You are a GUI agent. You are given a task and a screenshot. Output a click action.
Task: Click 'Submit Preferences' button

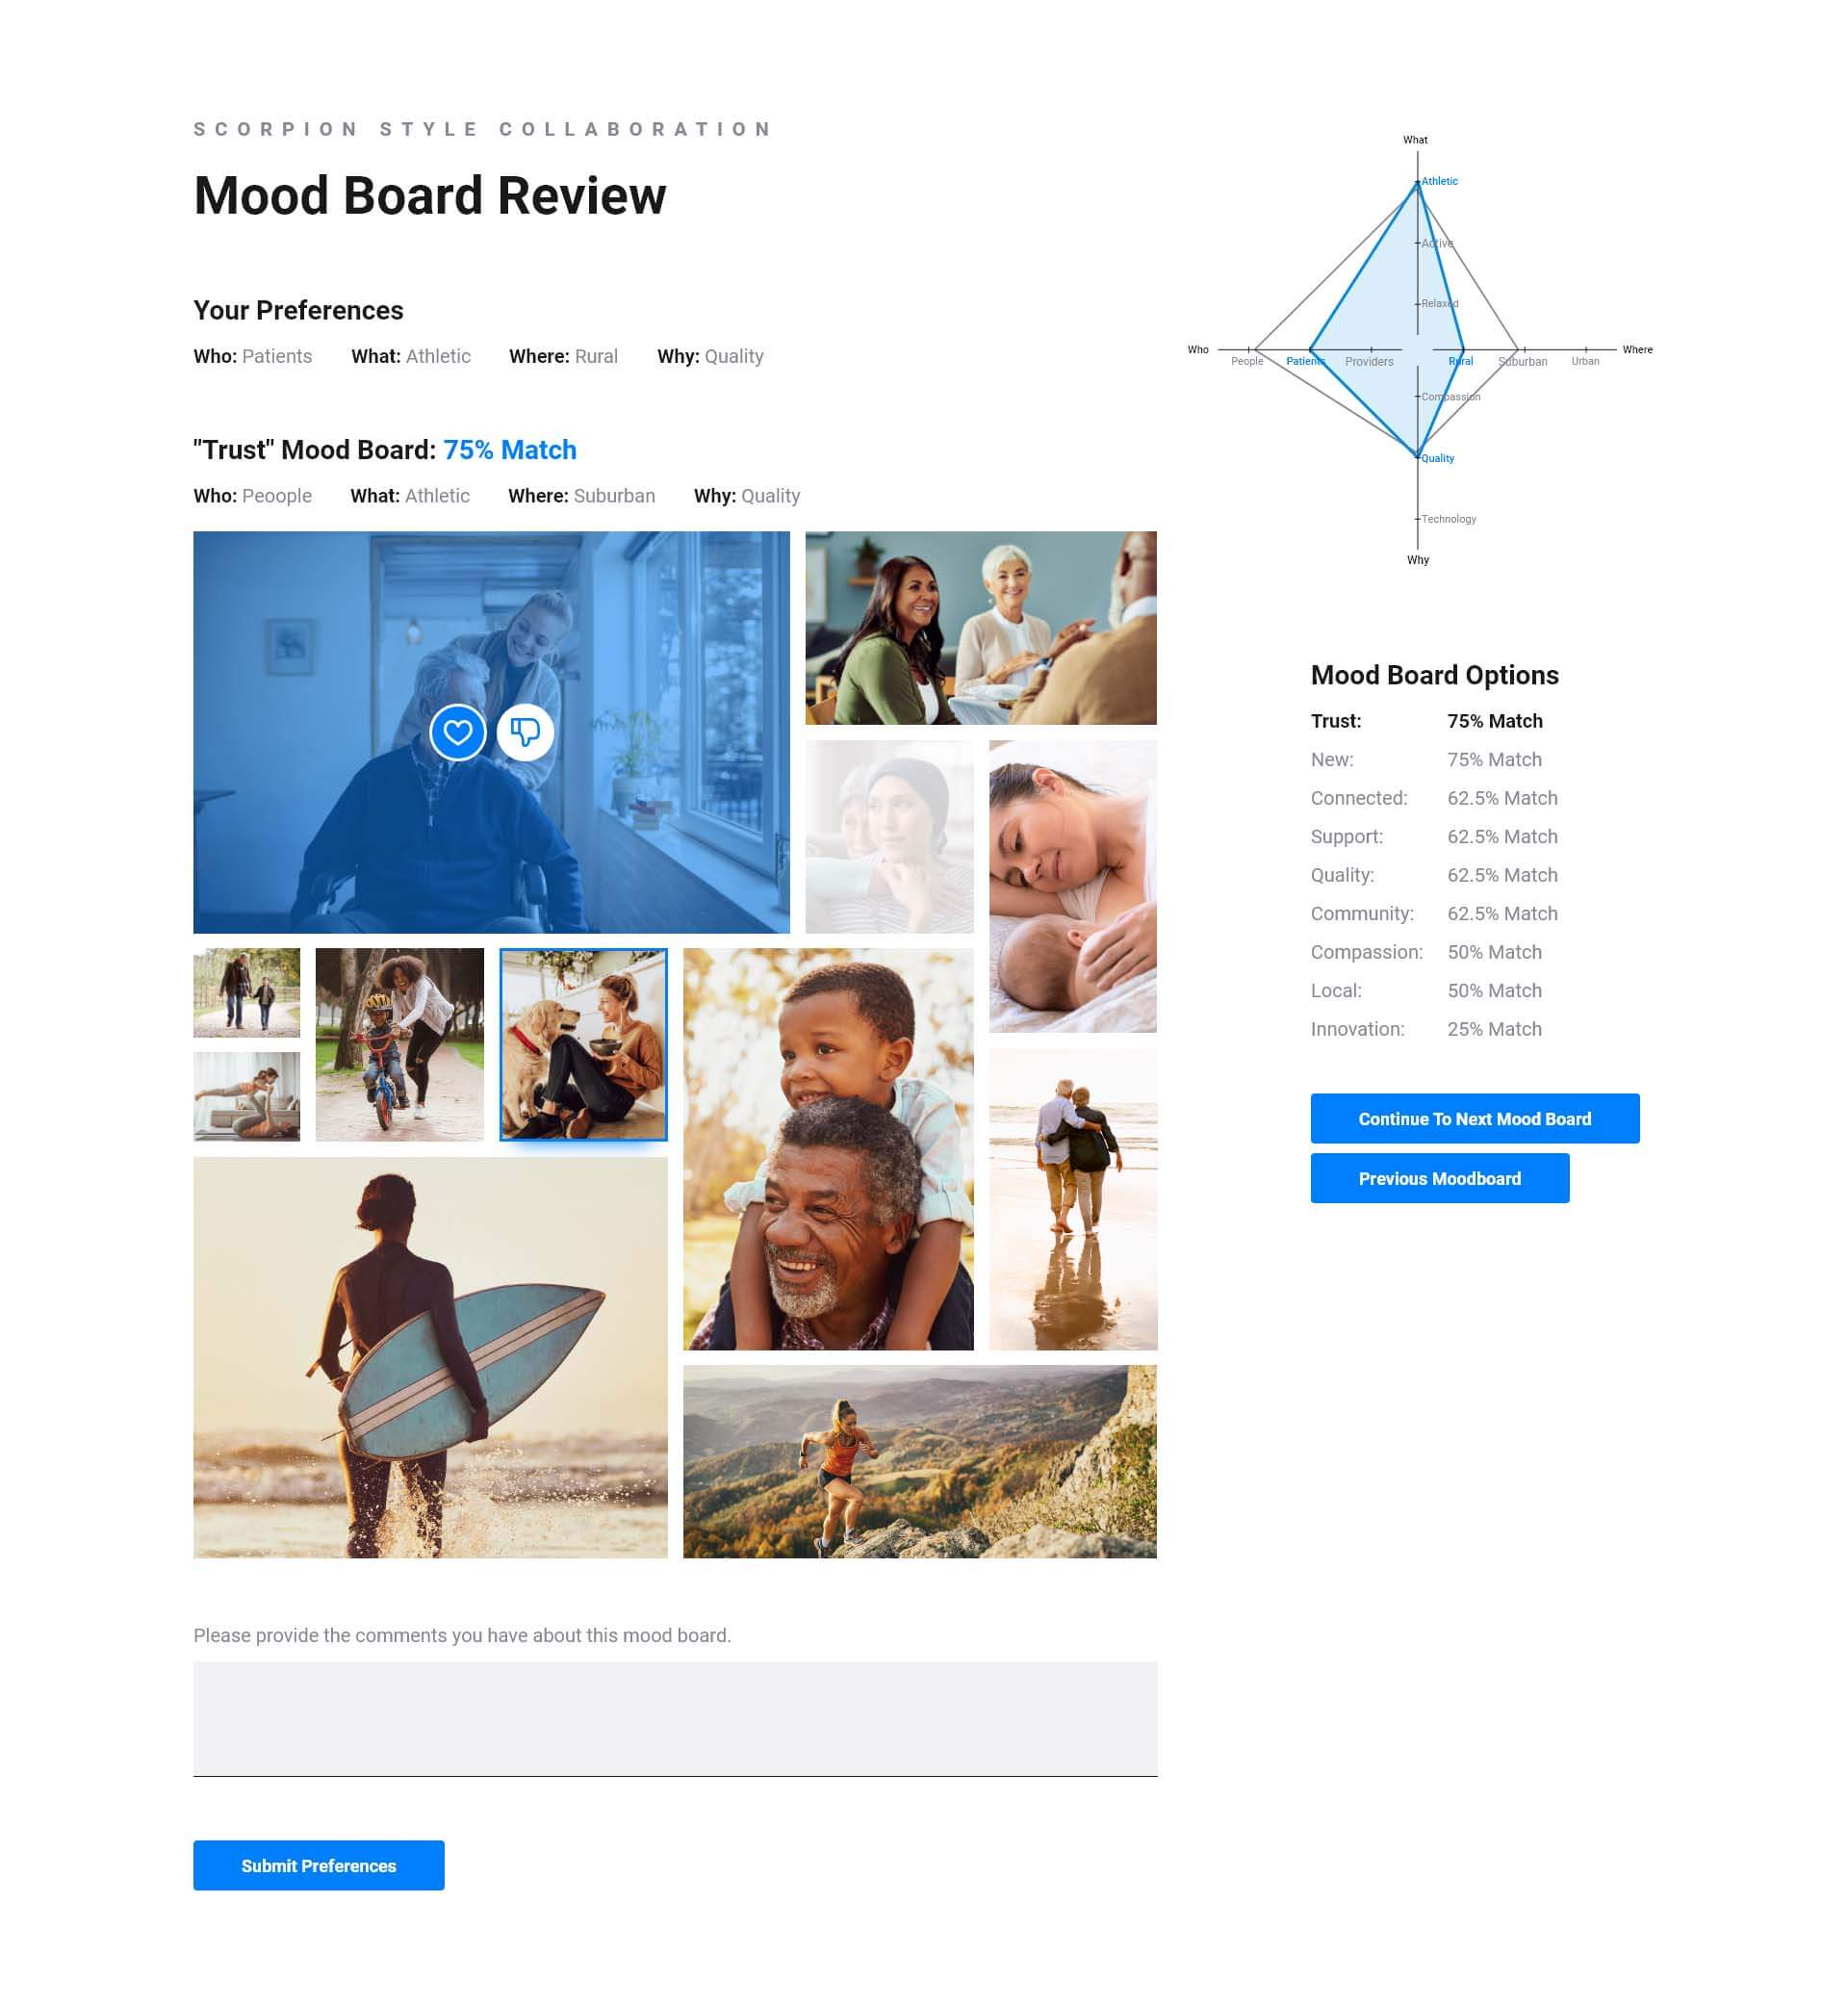pyautogui.click(x=318, y=1865)
